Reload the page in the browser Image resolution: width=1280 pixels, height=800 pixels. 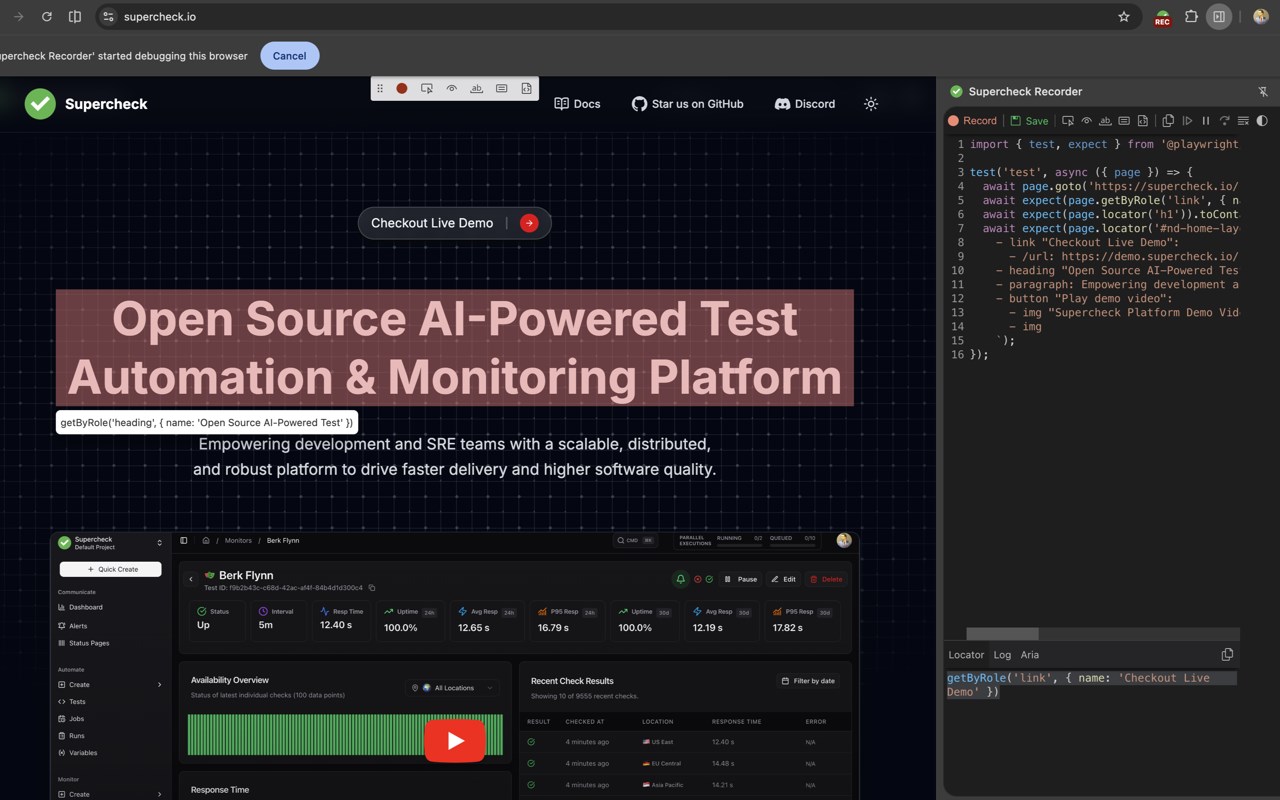(x=46, y=17)
